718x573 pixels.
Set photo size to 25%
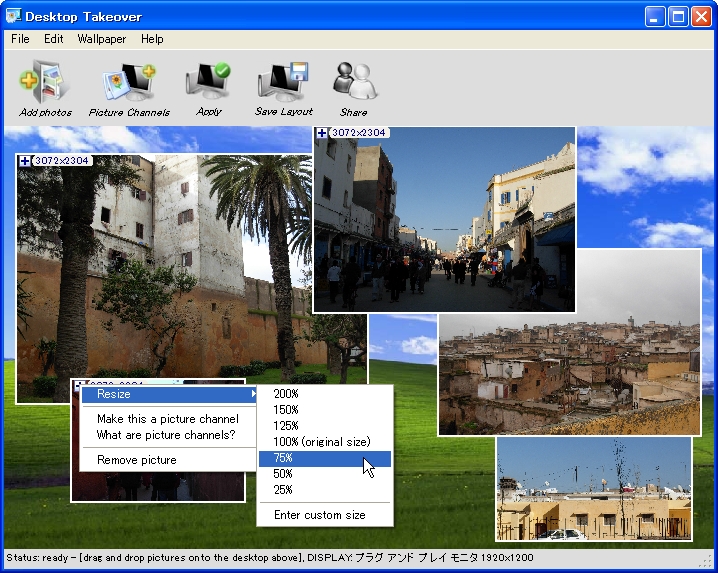point(325,490)
